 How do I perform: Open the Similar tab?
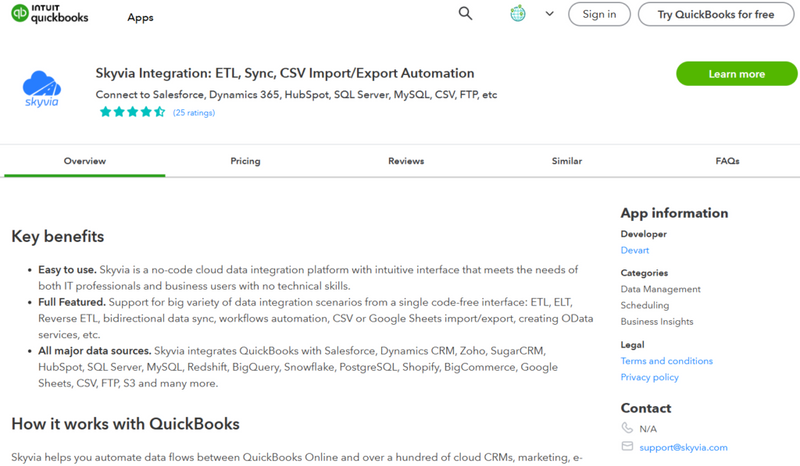(x=567, y=161)
